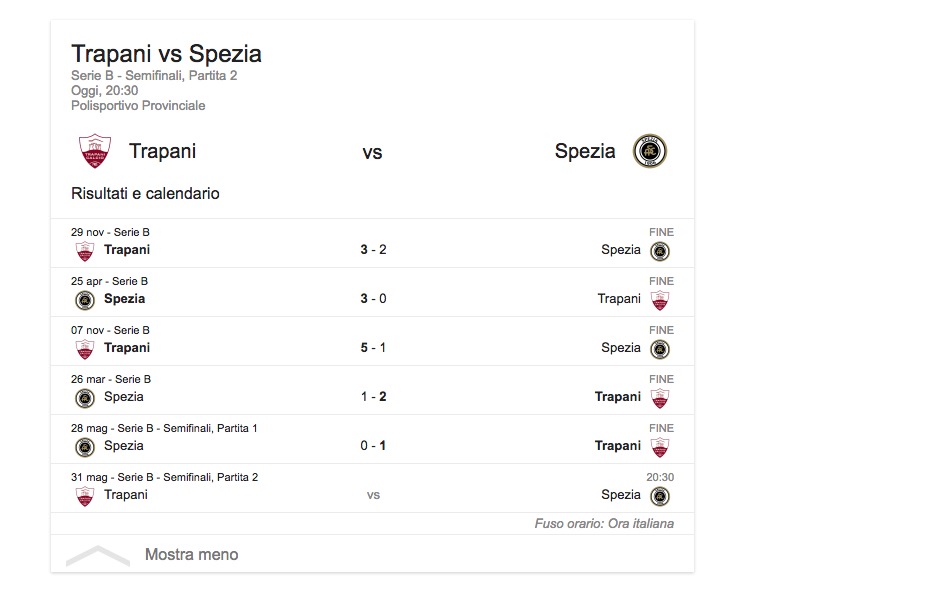The height and width of the screenshot is (591, 927).
Task: Click Trapani crest in 29 nov match
Action: (85, 251)
